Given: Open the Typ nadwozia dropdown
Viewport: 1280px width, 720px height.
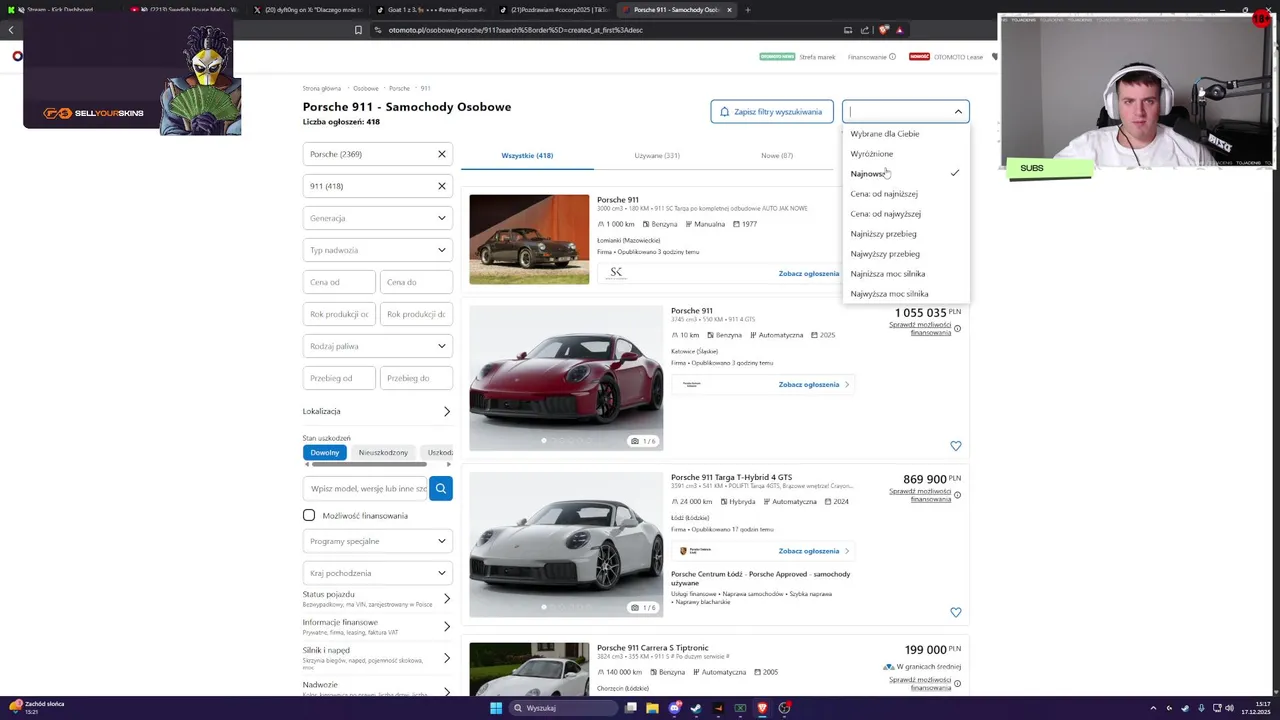Looking at the screenshot, I should (x=378, y=250).
